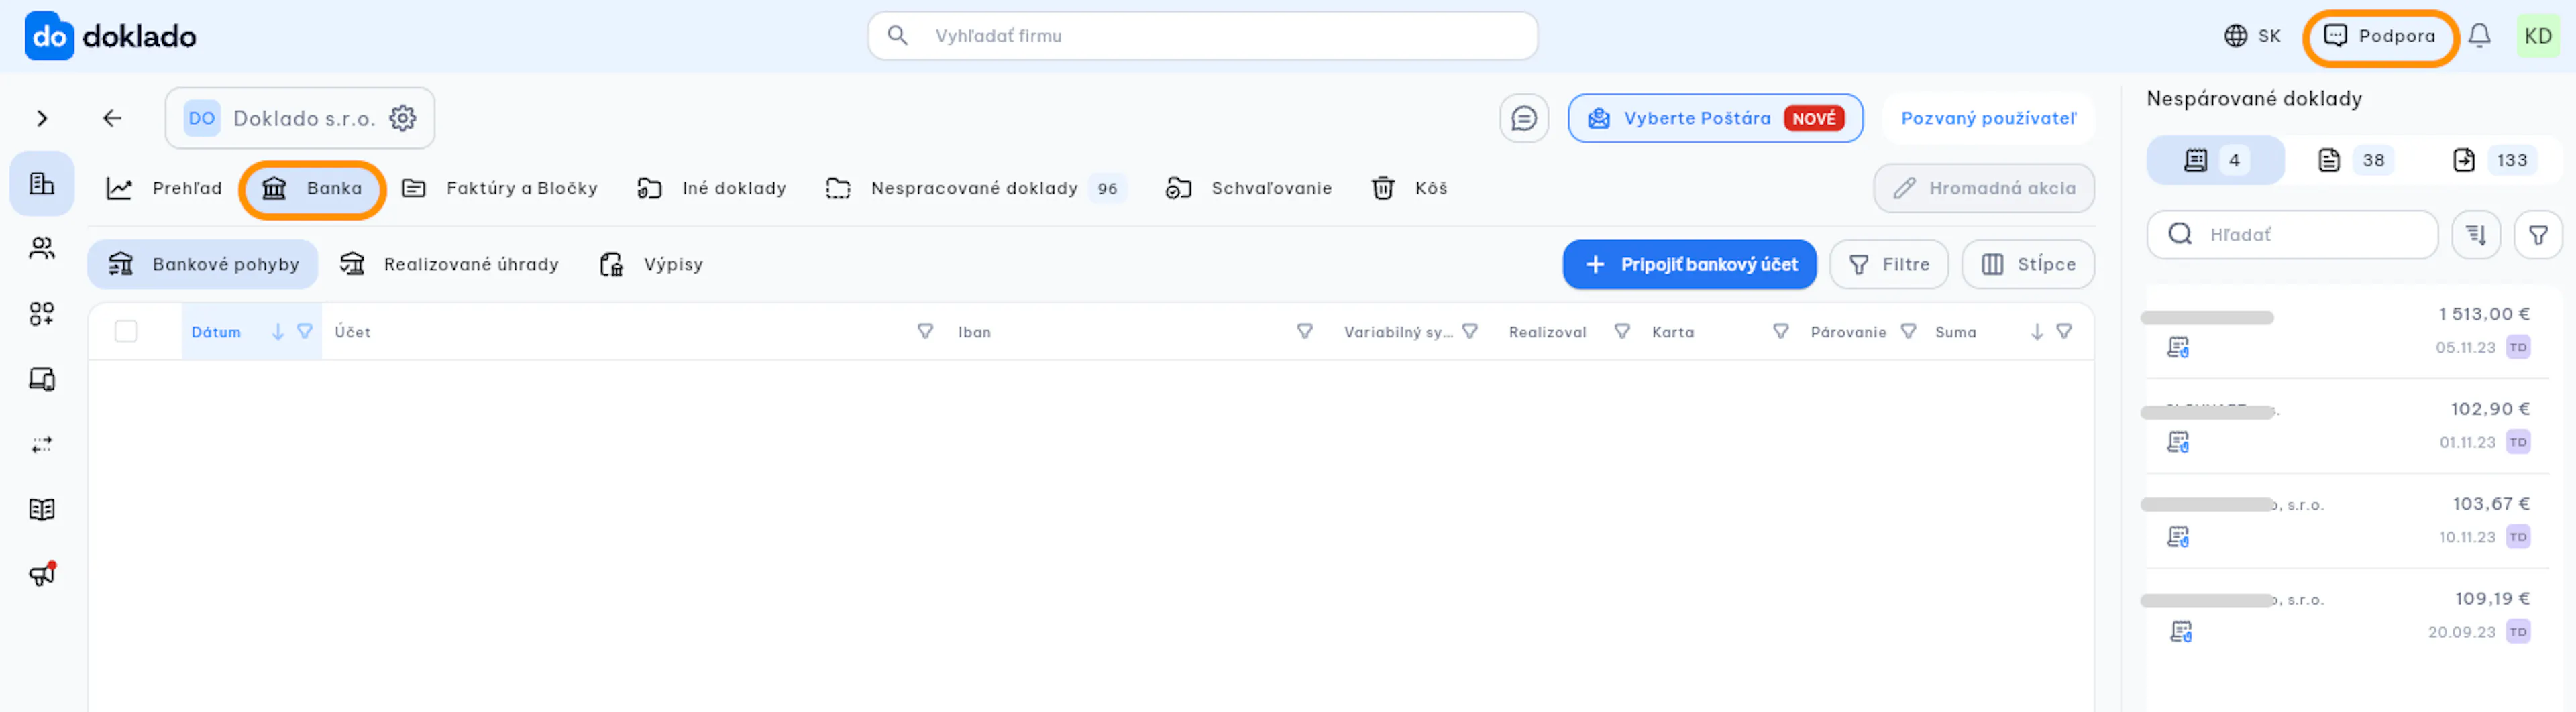The image size is (2576, 712).
Task: Open the contacts people icon in sidebar
Action: click(x=42, y=248)
